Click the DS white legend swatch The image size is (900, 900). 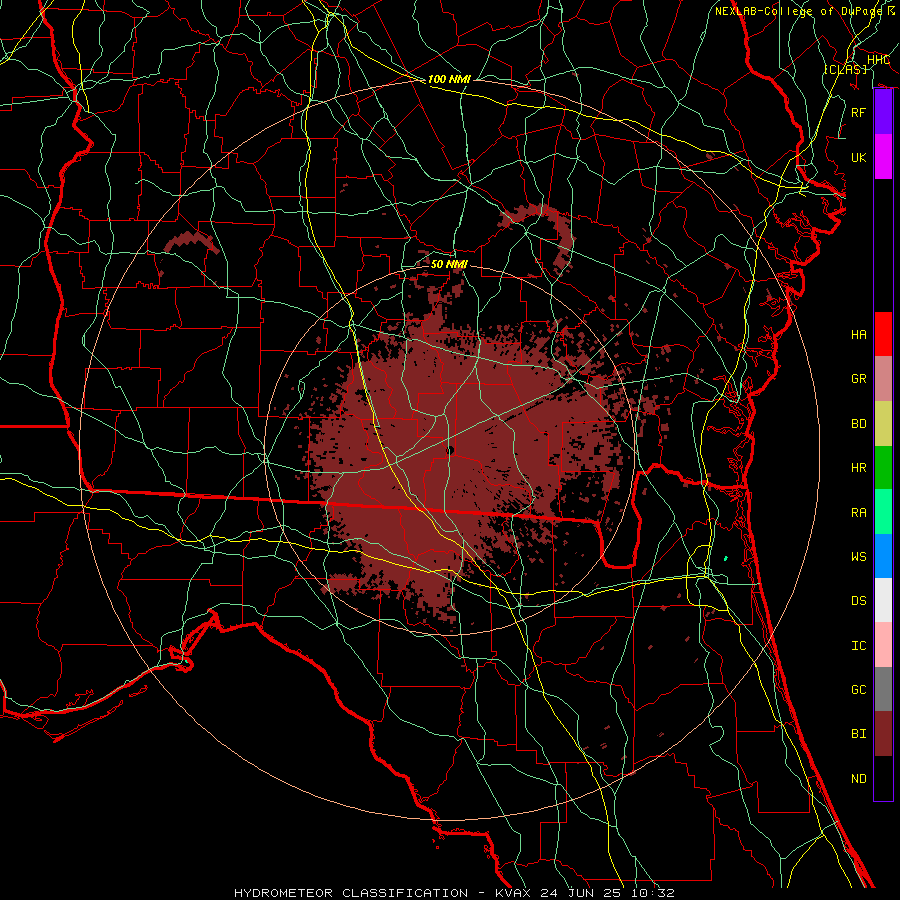(883, 600)
